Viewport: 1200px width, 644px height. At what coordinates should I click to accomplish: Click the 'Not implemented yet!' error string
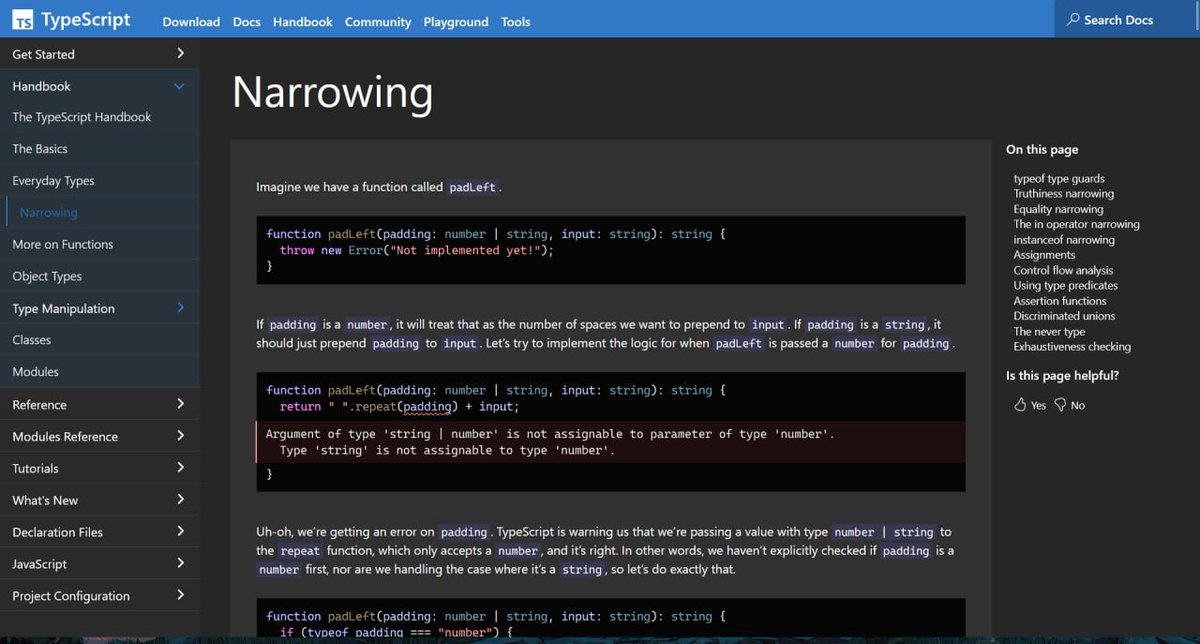[464, 250]
